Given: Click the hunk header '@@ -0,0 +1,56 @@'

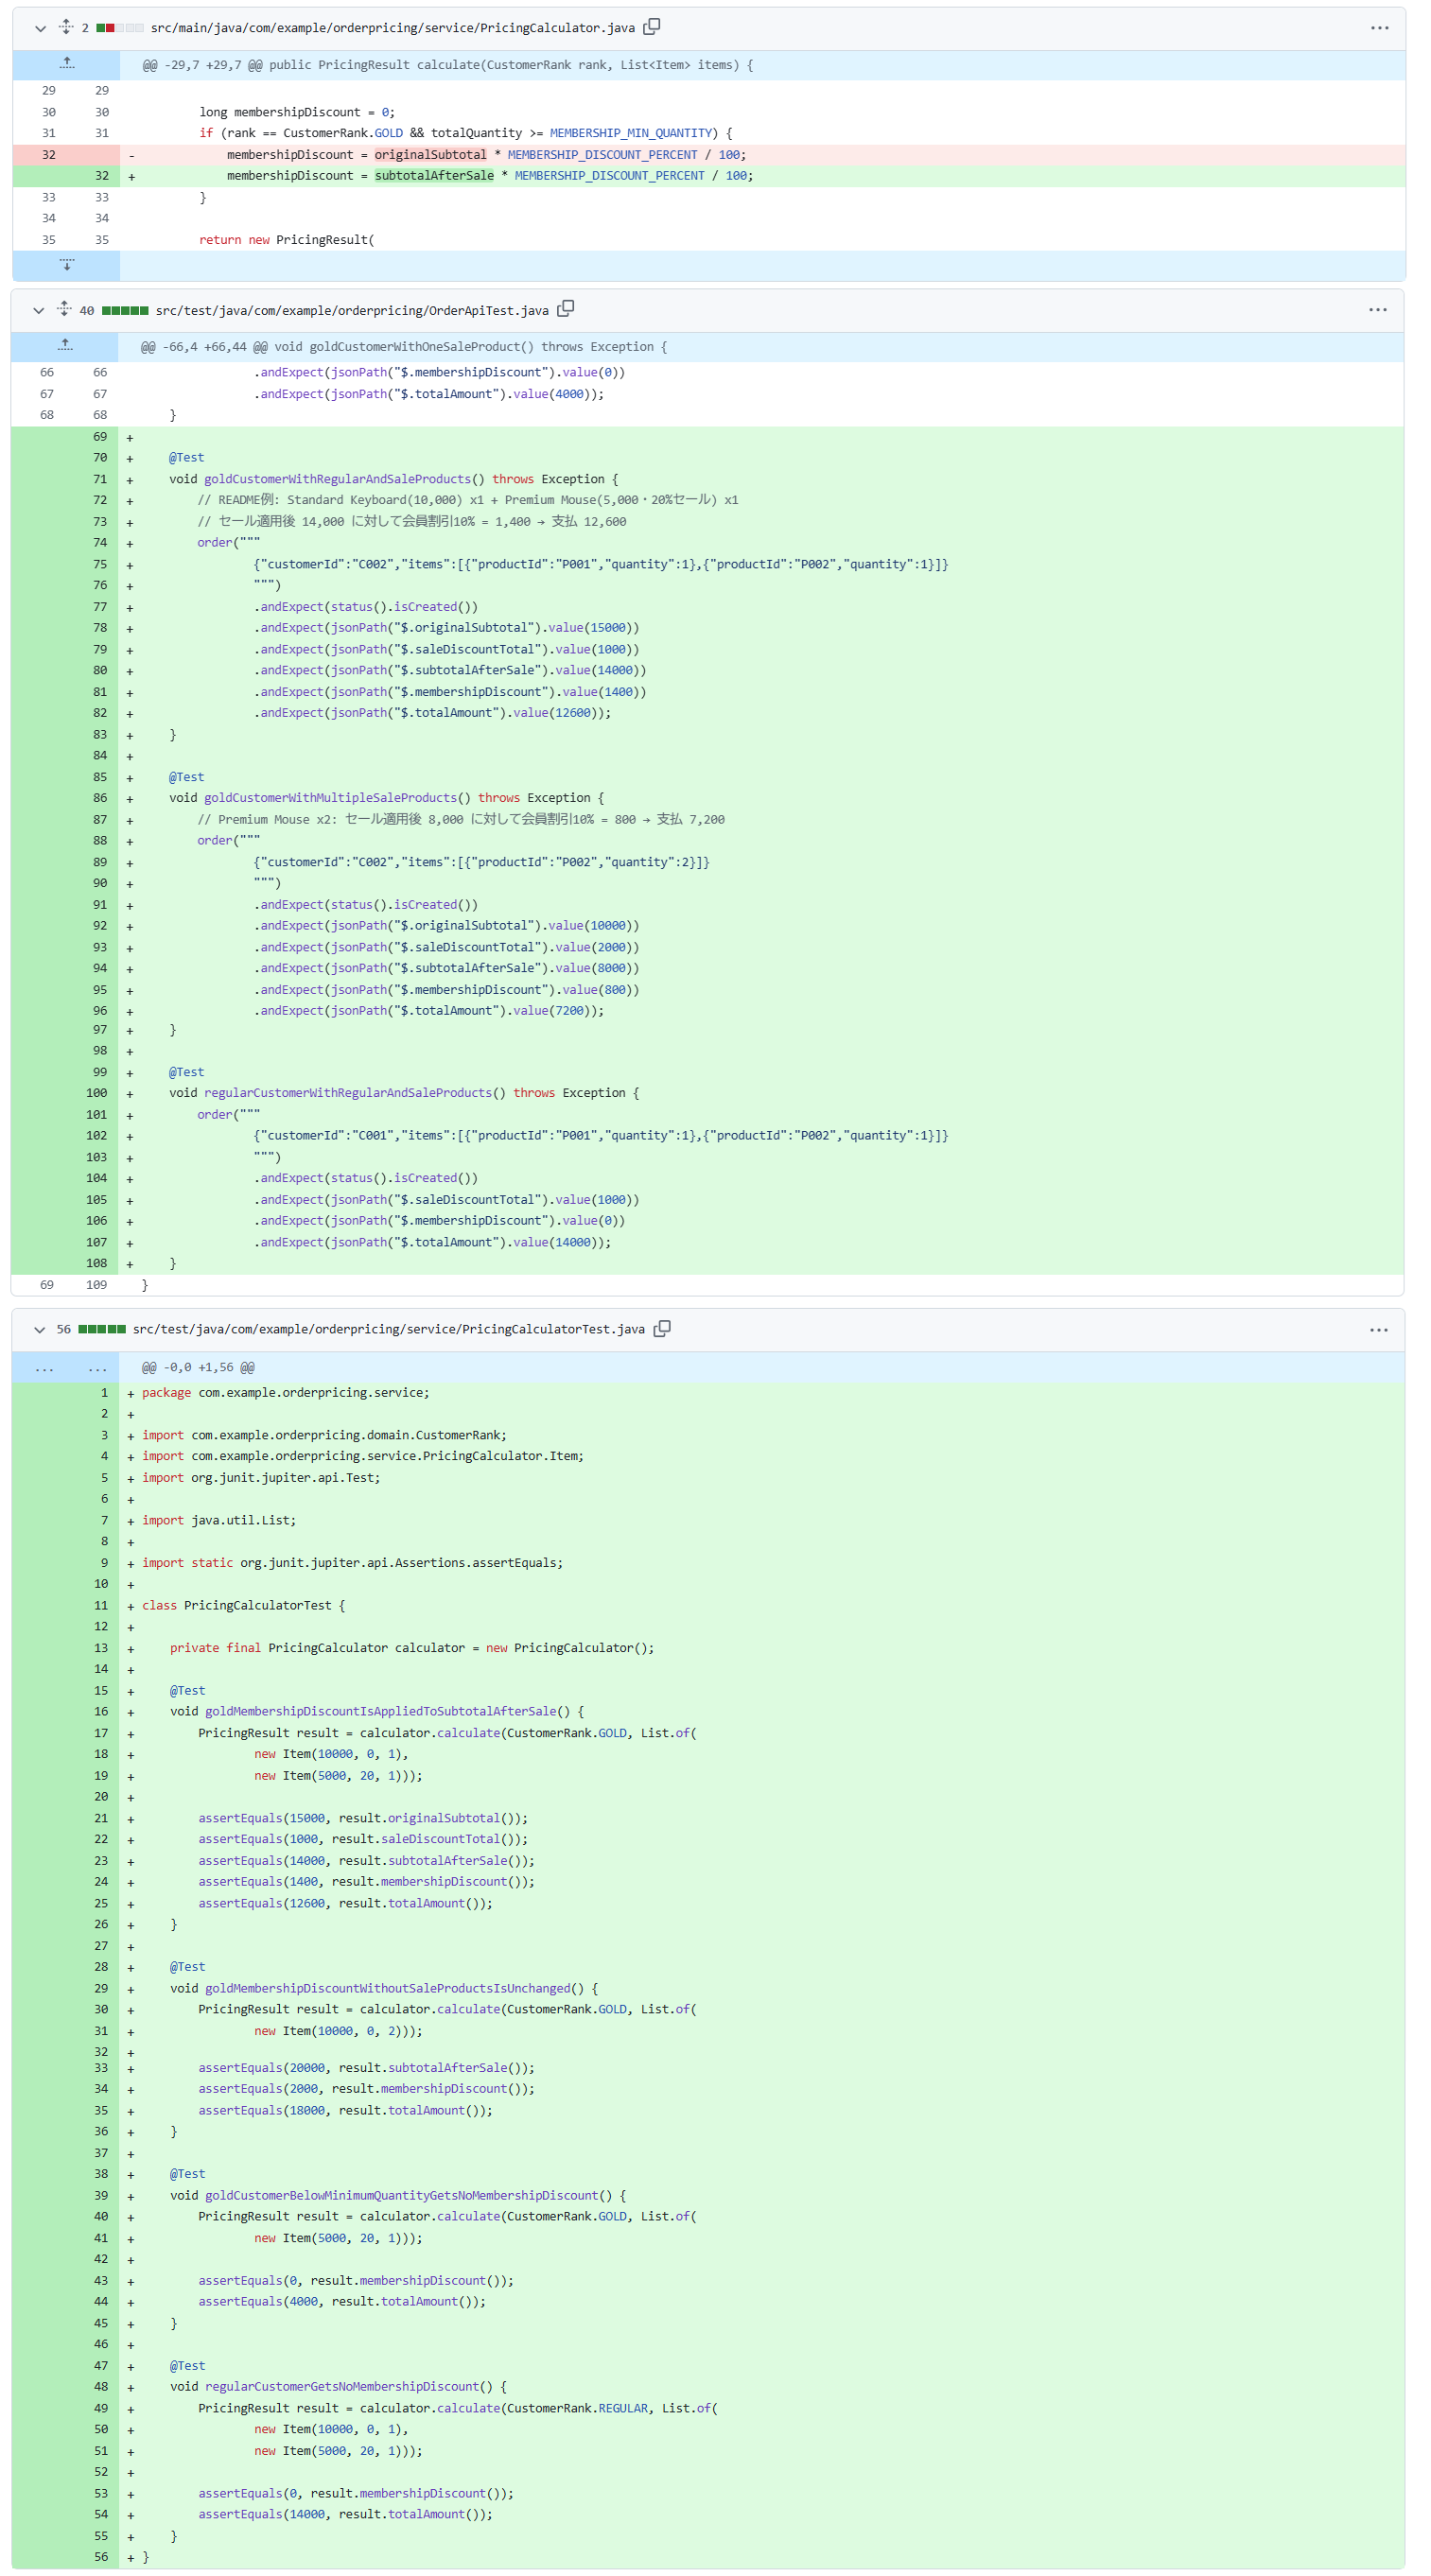Looking at the screenshot, I should (198, 1367).
